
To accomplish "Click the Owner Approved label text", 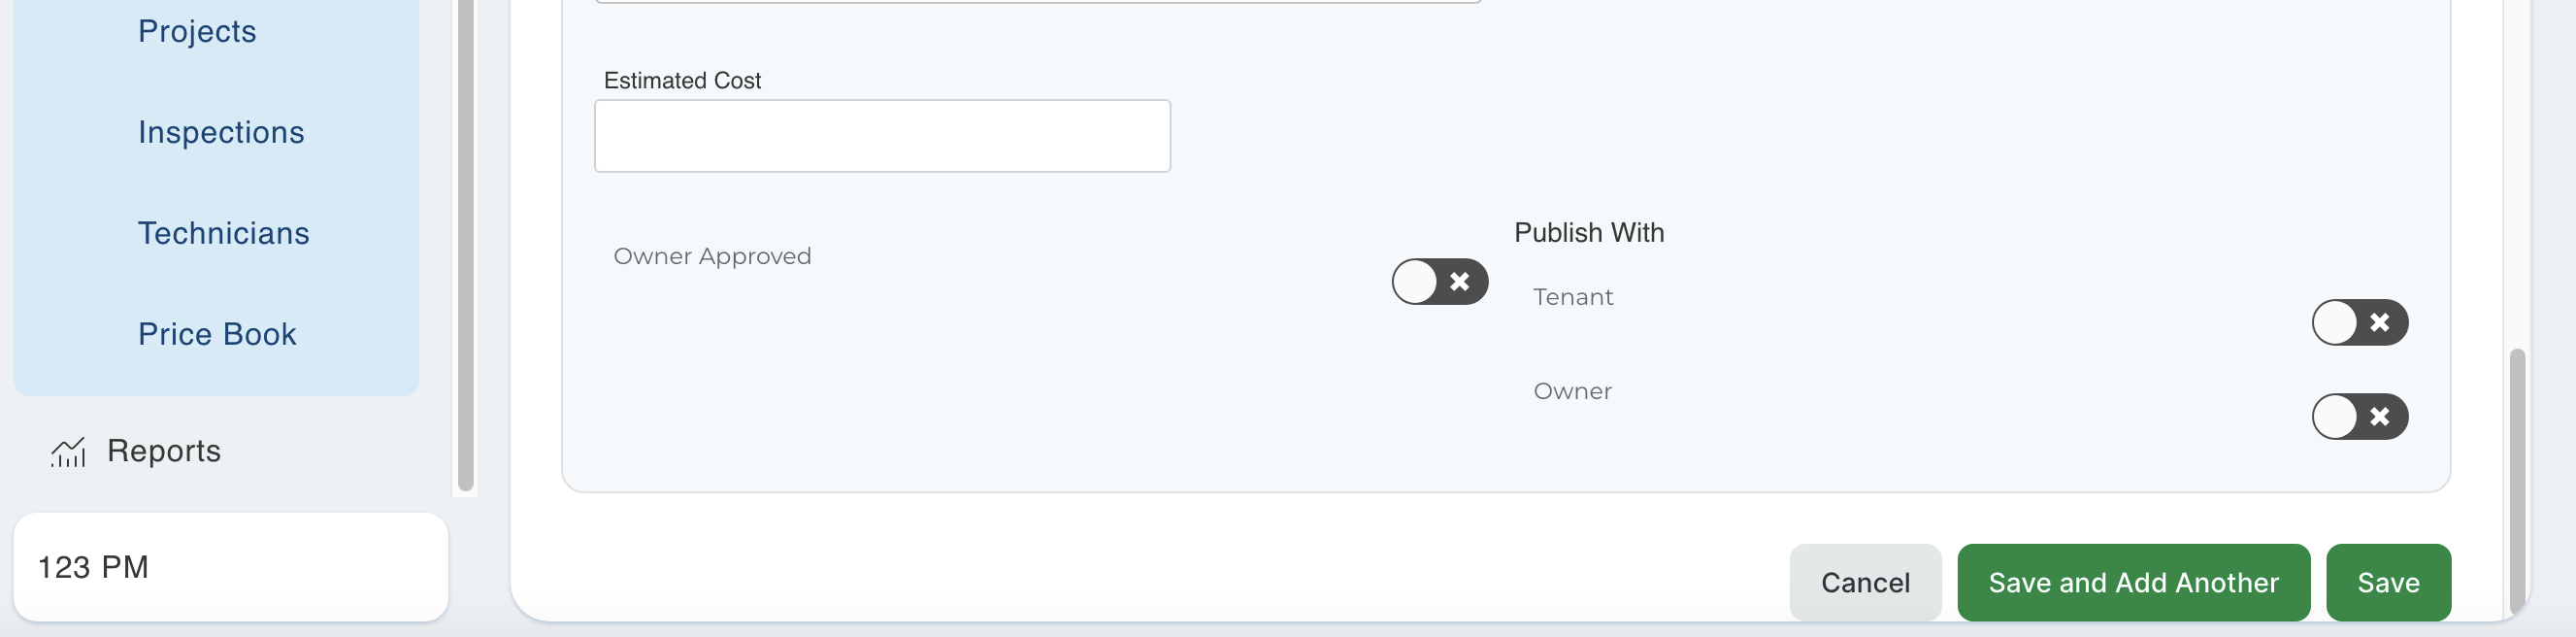I will pyautogui.click(x=712, y=257).
